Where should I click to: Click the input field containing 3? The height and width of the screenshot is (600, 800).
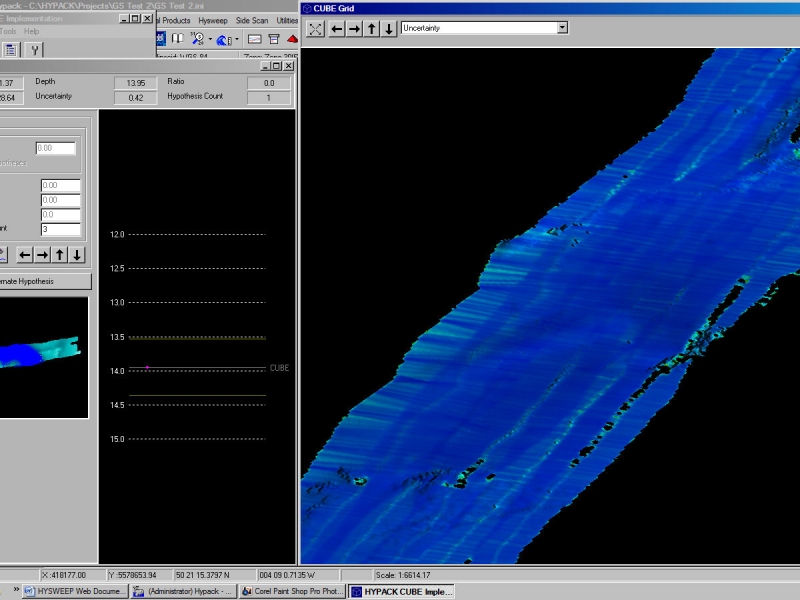60,230
